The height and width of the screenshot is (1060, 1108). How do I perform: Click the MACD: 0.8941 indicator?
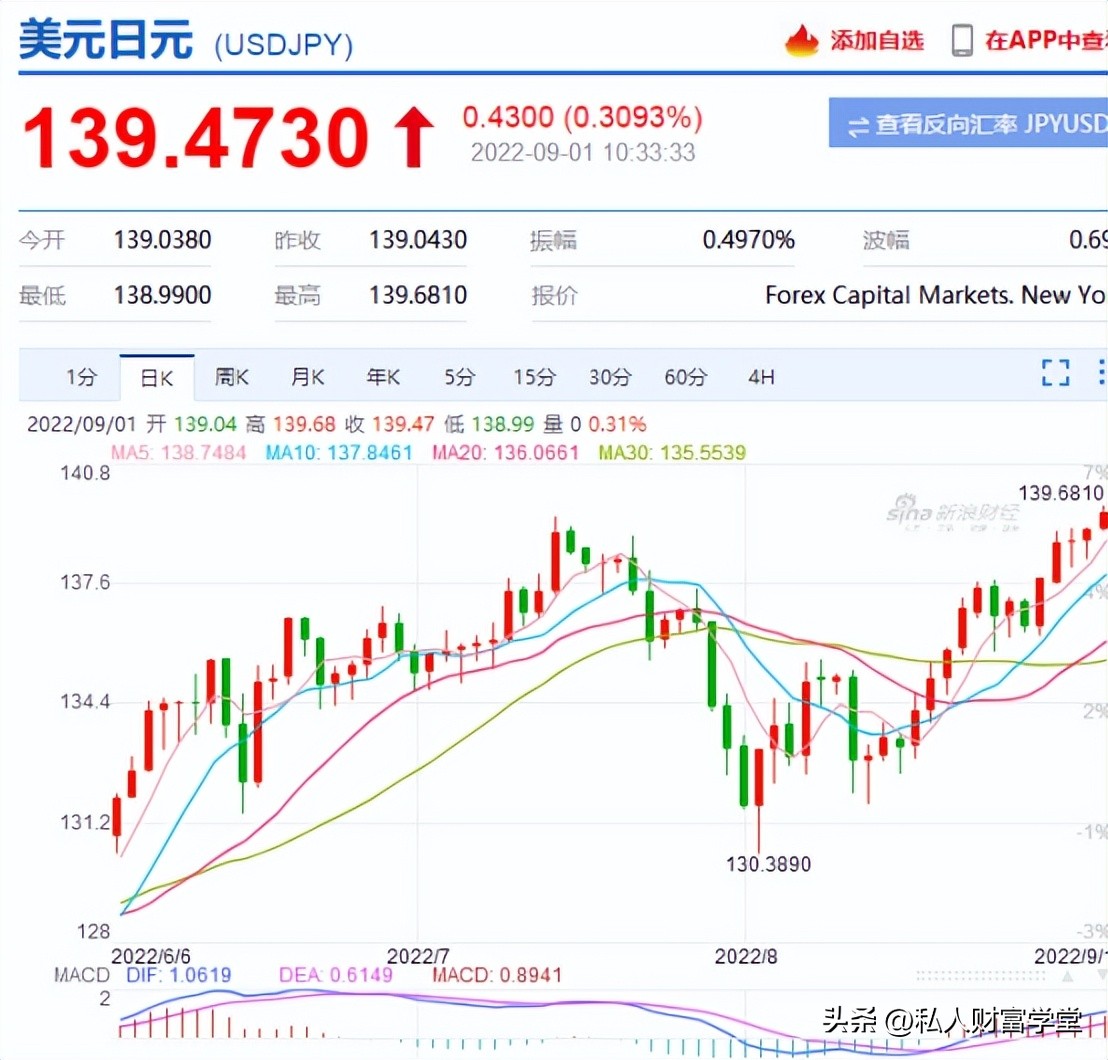click(497, 975)
